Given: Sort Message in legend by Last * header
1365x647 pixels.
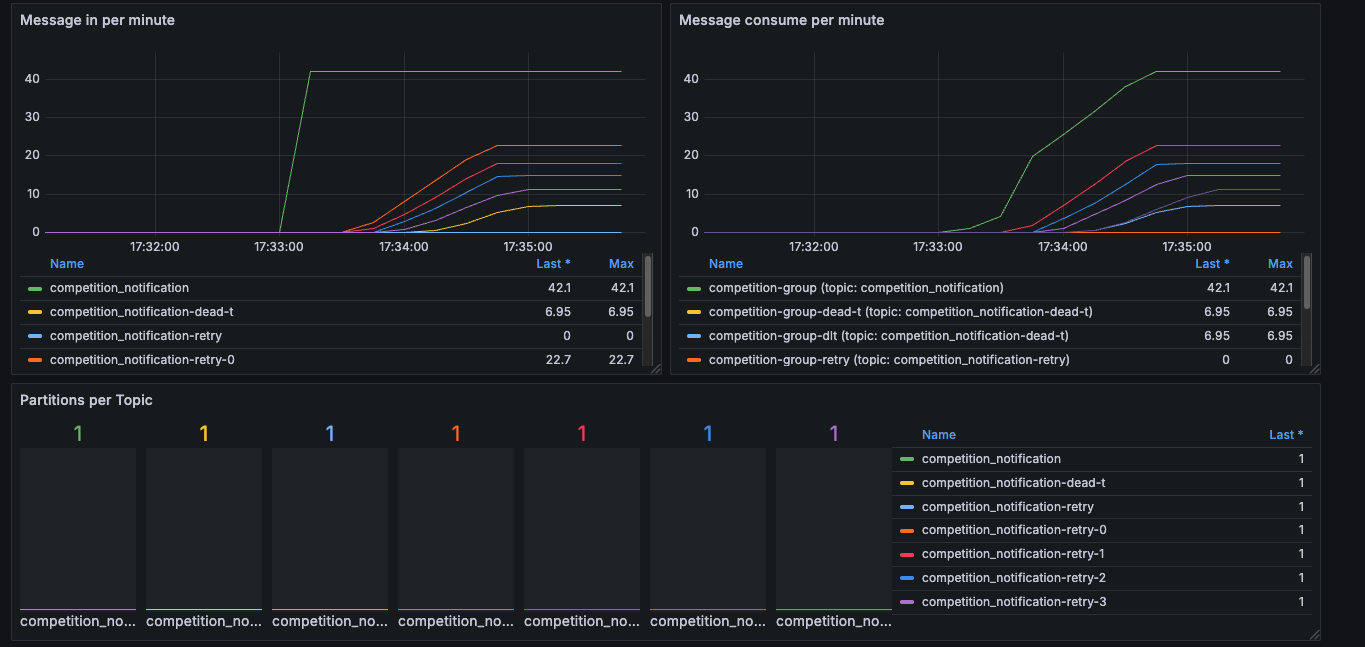Looking at the screenshot, I should tap(553, 264).
